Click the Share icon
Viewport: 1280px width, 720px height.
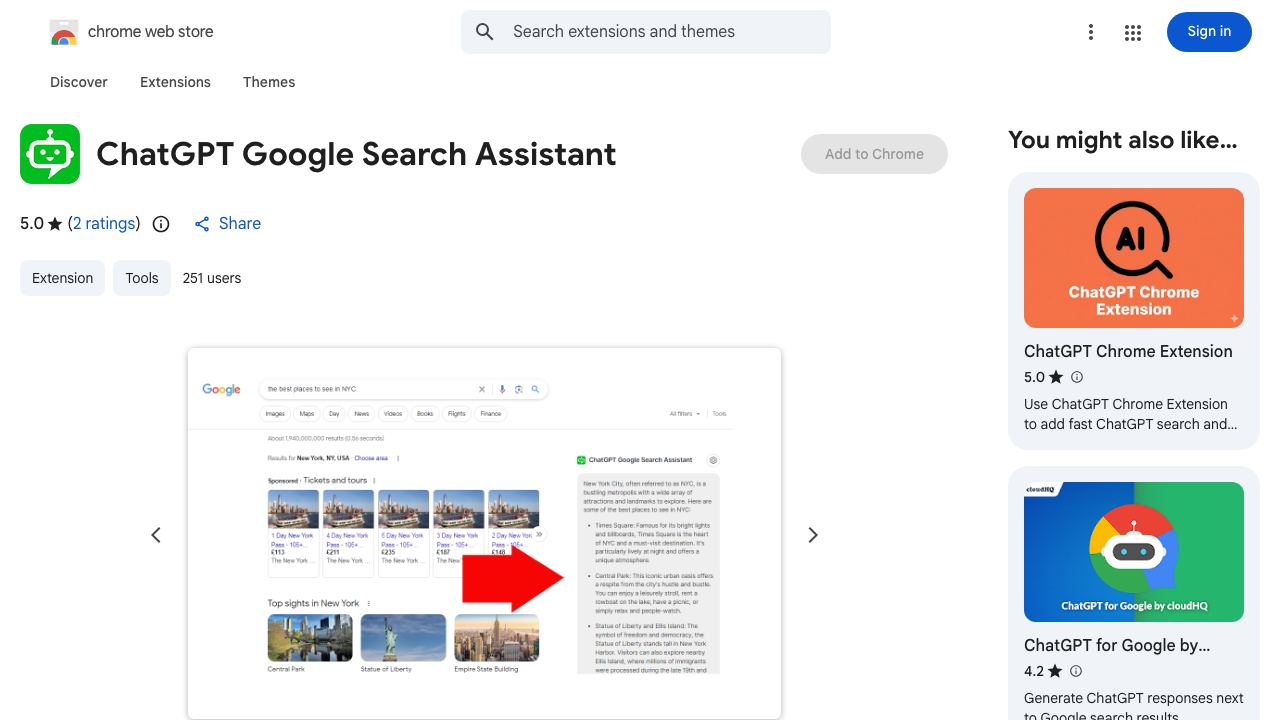(202, 224)
